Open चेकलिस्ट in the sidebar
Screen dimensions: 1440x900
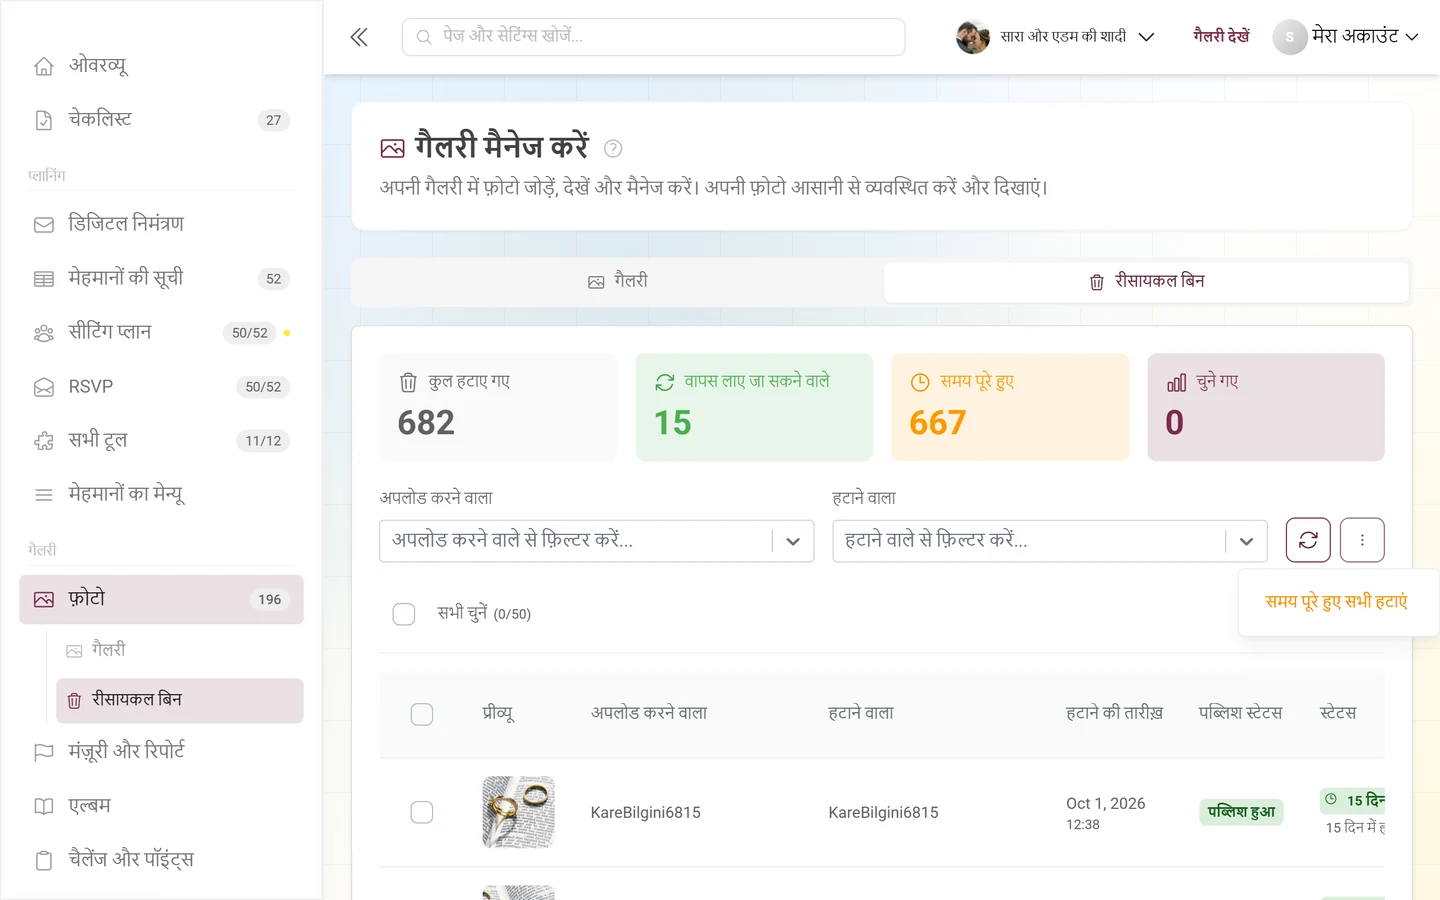[161, 120]
